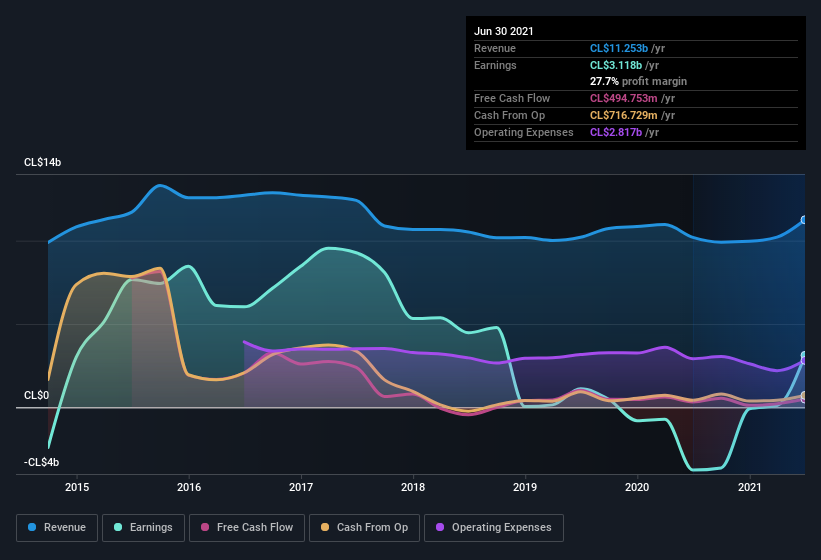Click the blue Revenue endpoint marker on chart

click(804, 220)
